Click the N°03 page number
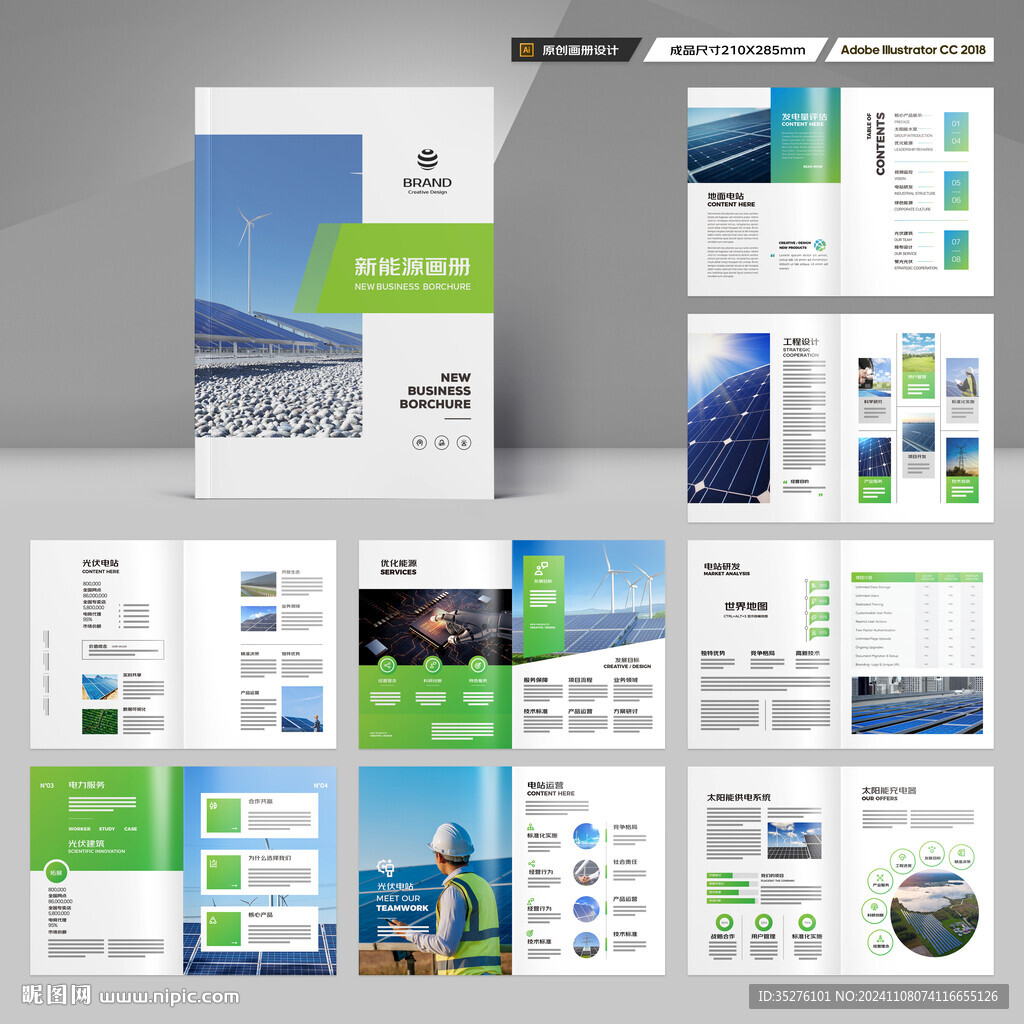Image resolution: width=1024 pixels, height=1024 pixels. click(47, 785)
